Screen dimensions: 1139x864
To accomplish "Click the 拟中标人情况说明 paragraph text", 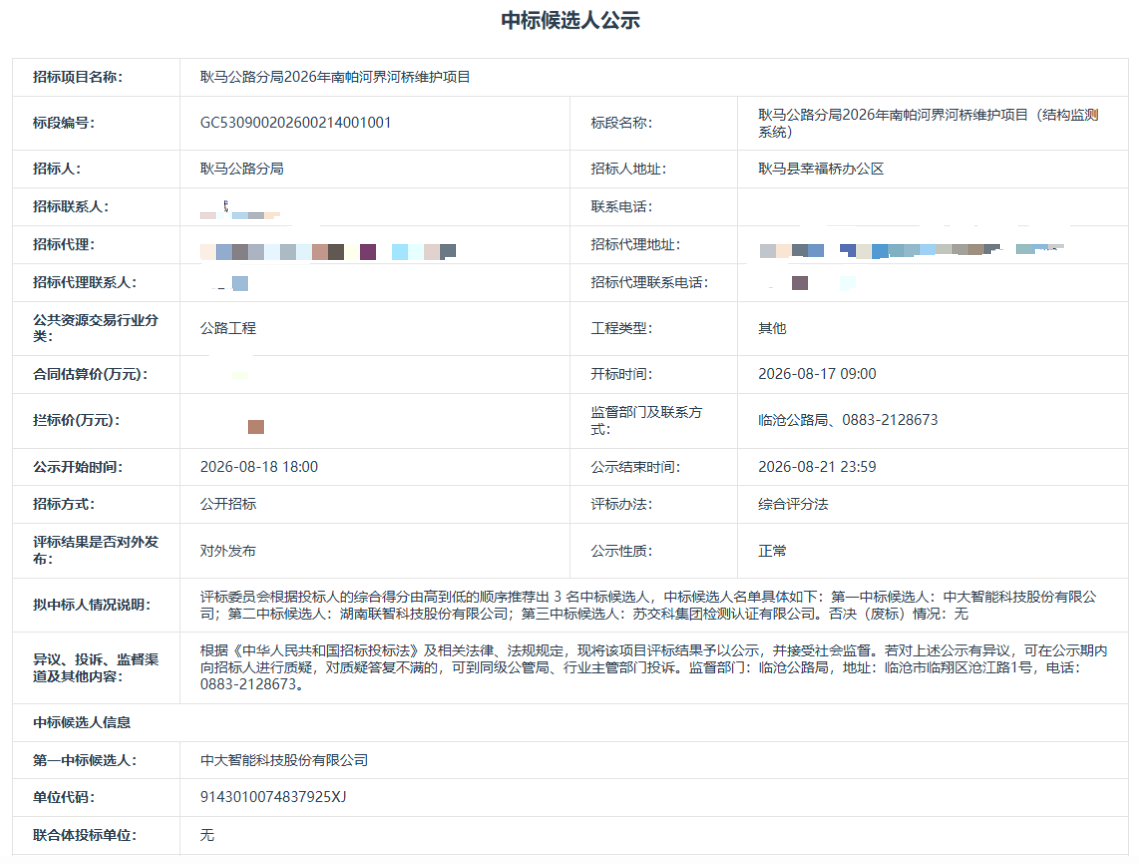I will point(648,605).
